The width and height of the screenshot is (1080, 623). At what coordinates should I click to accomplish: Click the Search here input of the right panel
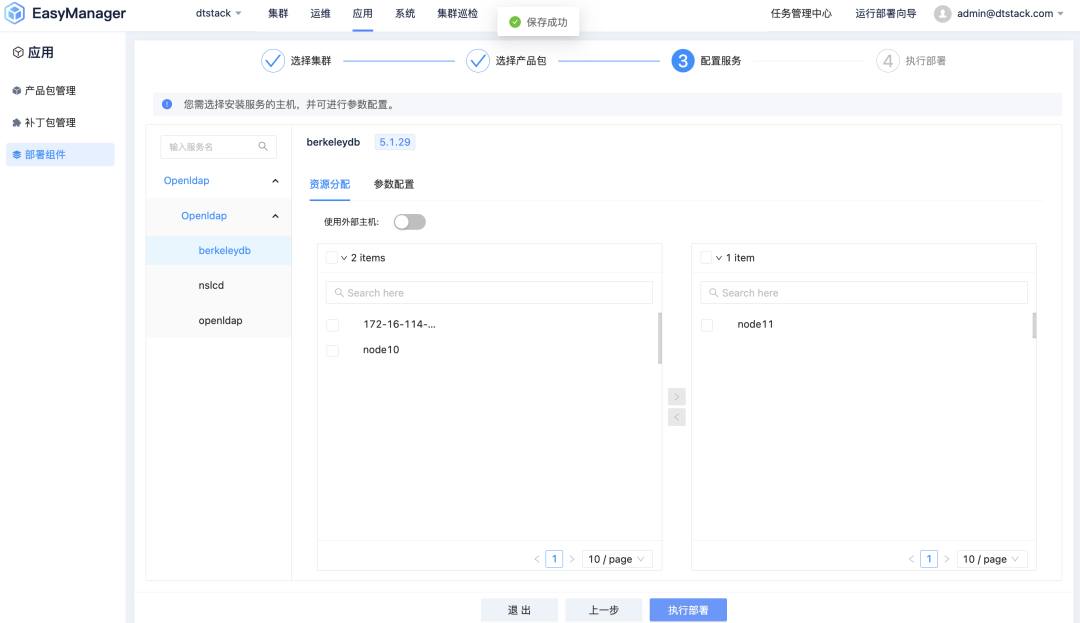863,292
